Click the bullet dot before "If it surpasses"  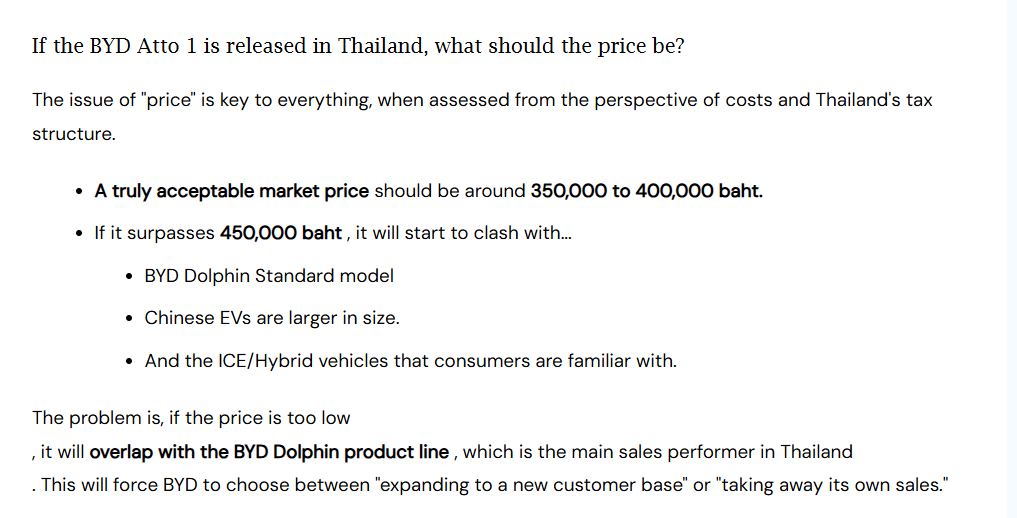[x=79, y=234]
